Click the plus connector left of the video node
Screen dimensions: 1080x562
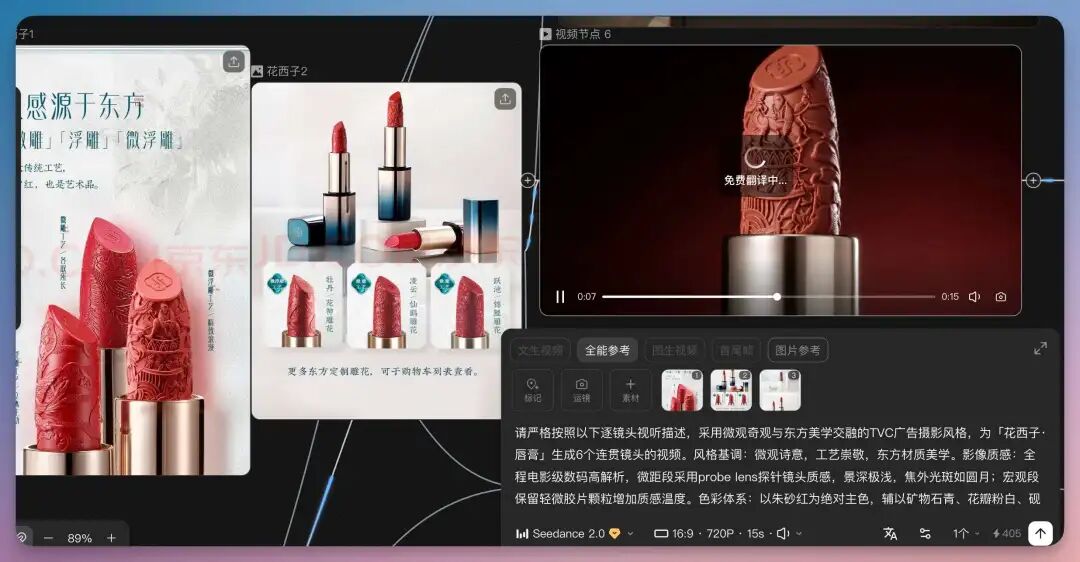tap(528, 180)
